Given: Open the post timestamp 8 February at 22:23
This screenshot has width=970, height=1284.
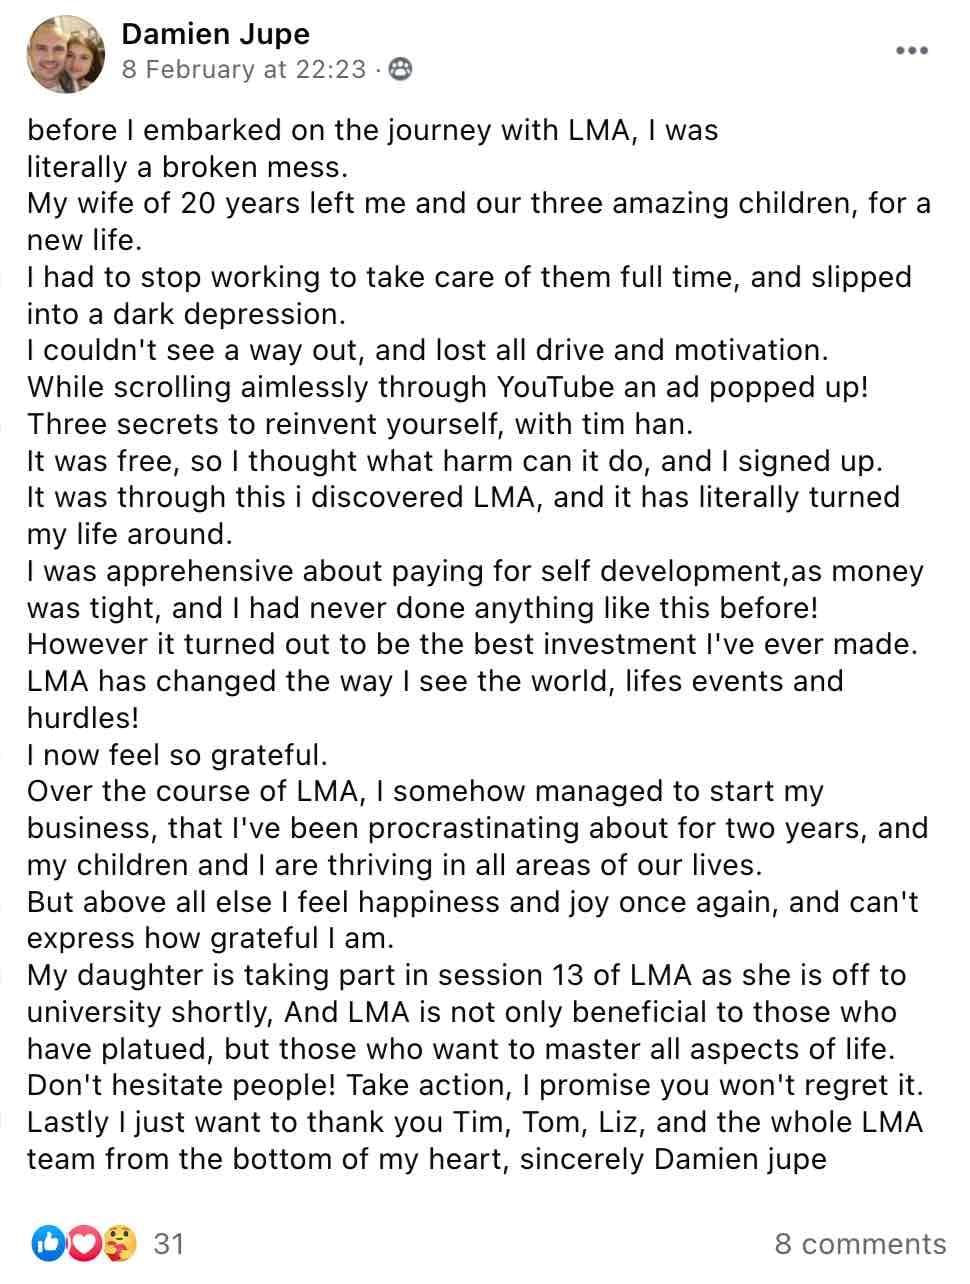Looking at the screenshot, I should 243,69.
